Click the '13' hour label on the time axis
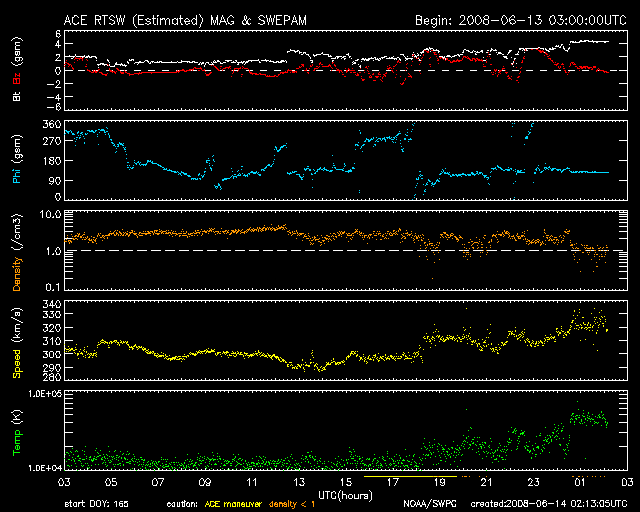 pyautogui.click(x=299, y=483)
